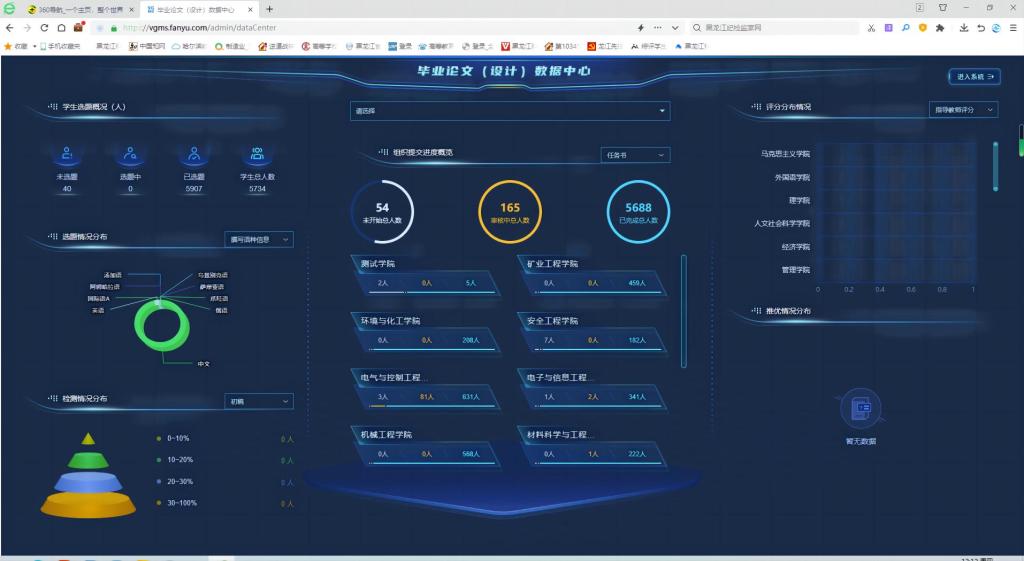Expand the 任务书 dropdown
Viewport: 1024px width, 561px height.
click(635, 155)
